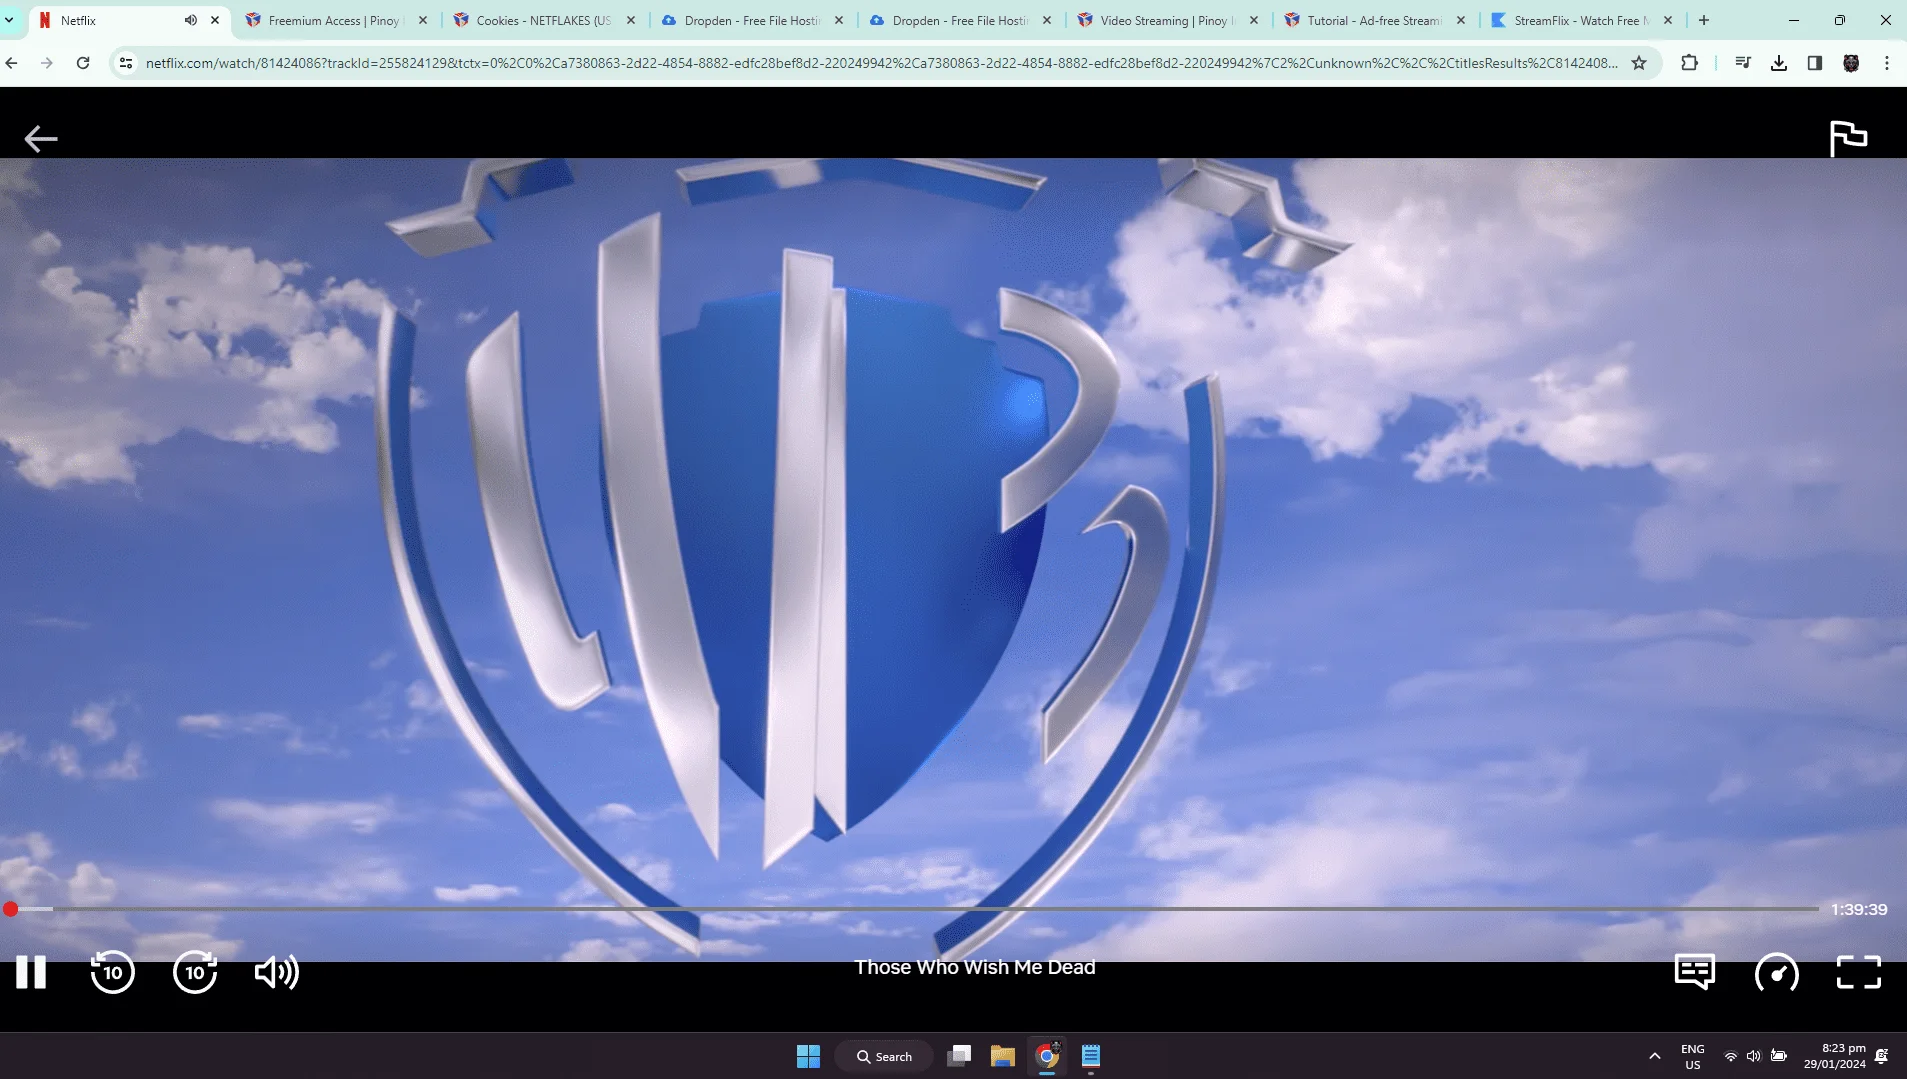Image resolution: width=1907 pixels, height=1079 pixels.
Task: Switch to the first Dropden tab
Action: click(x=751, y=20)
